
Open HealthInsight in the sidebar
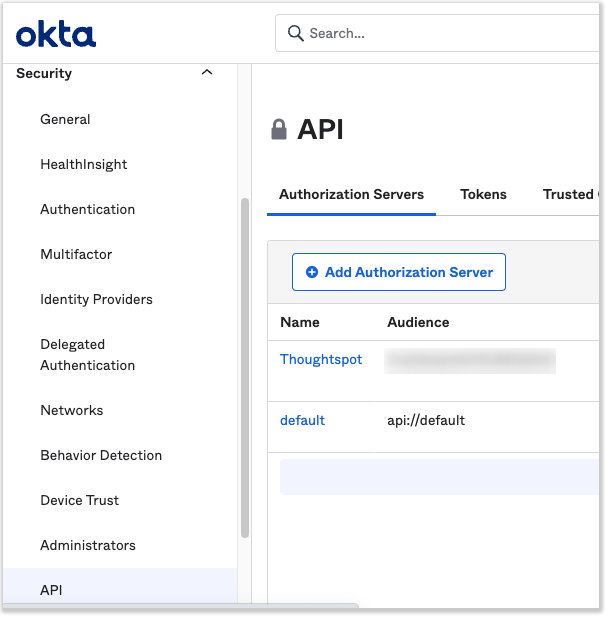[x=84, y=164]
